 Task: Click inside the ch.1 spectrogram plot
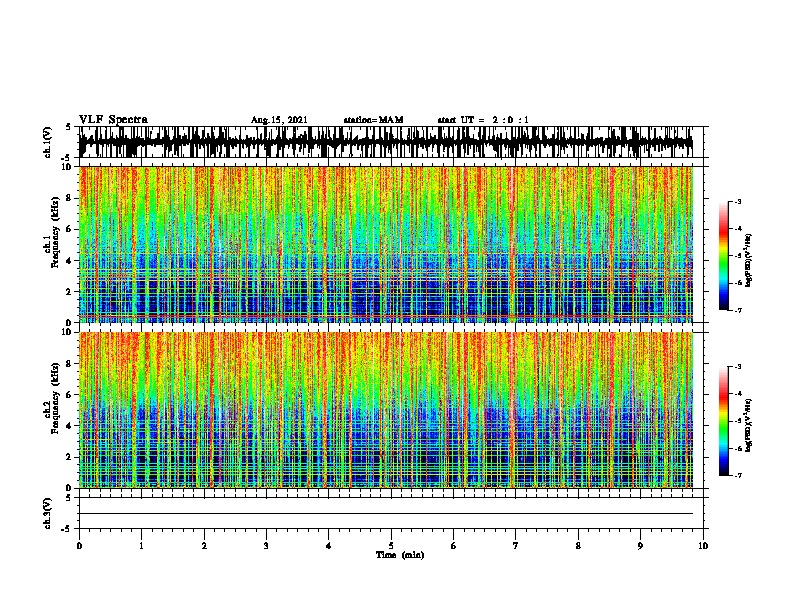(x=386, y=244)
